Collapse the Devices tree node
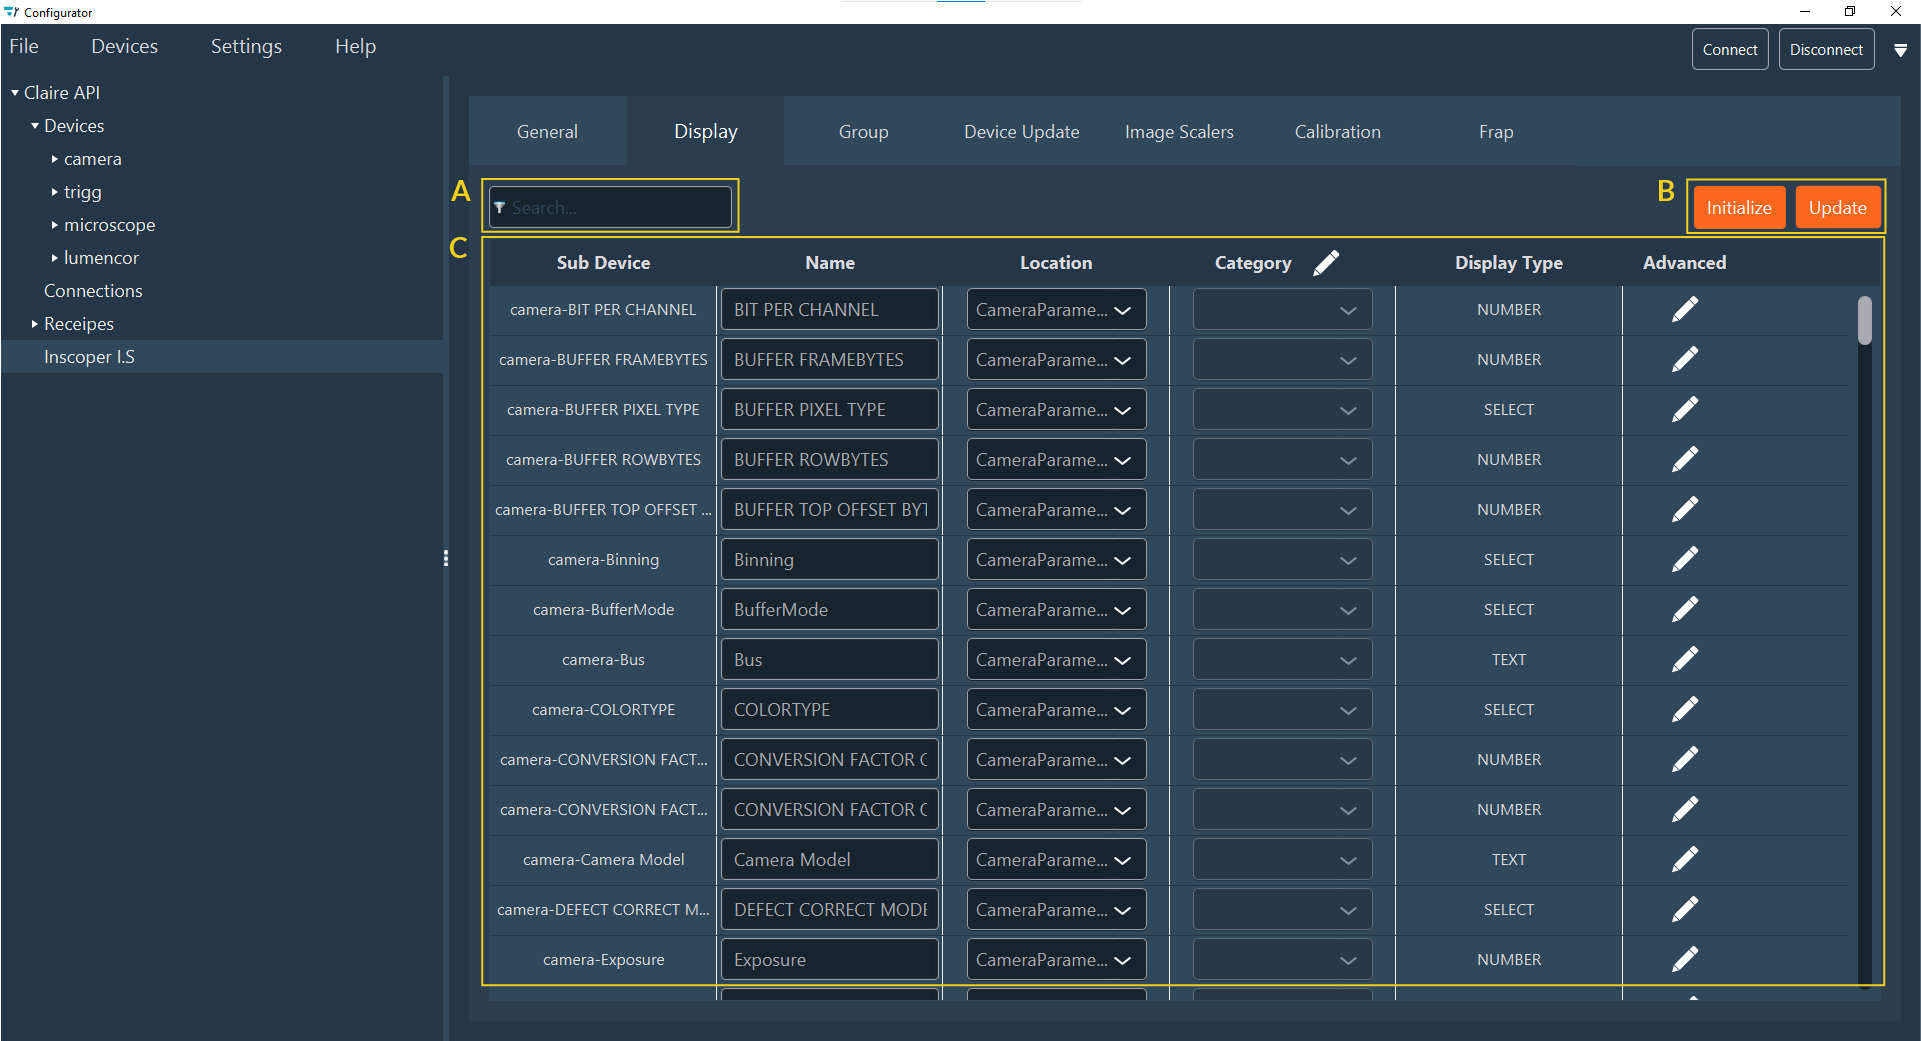This screenshot has width=1921, height=1041. (x=33, y=125)
